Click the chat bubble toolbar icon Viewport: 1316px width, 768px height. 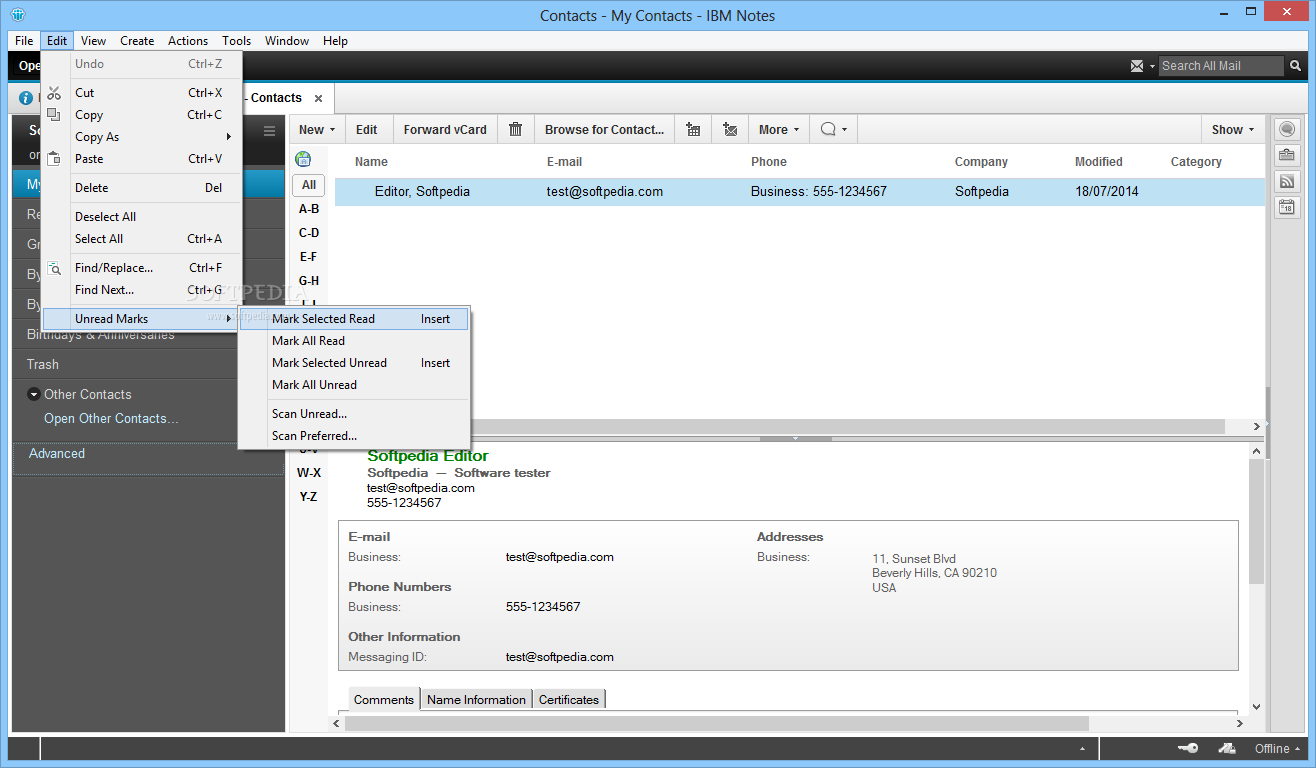(827, 129)
